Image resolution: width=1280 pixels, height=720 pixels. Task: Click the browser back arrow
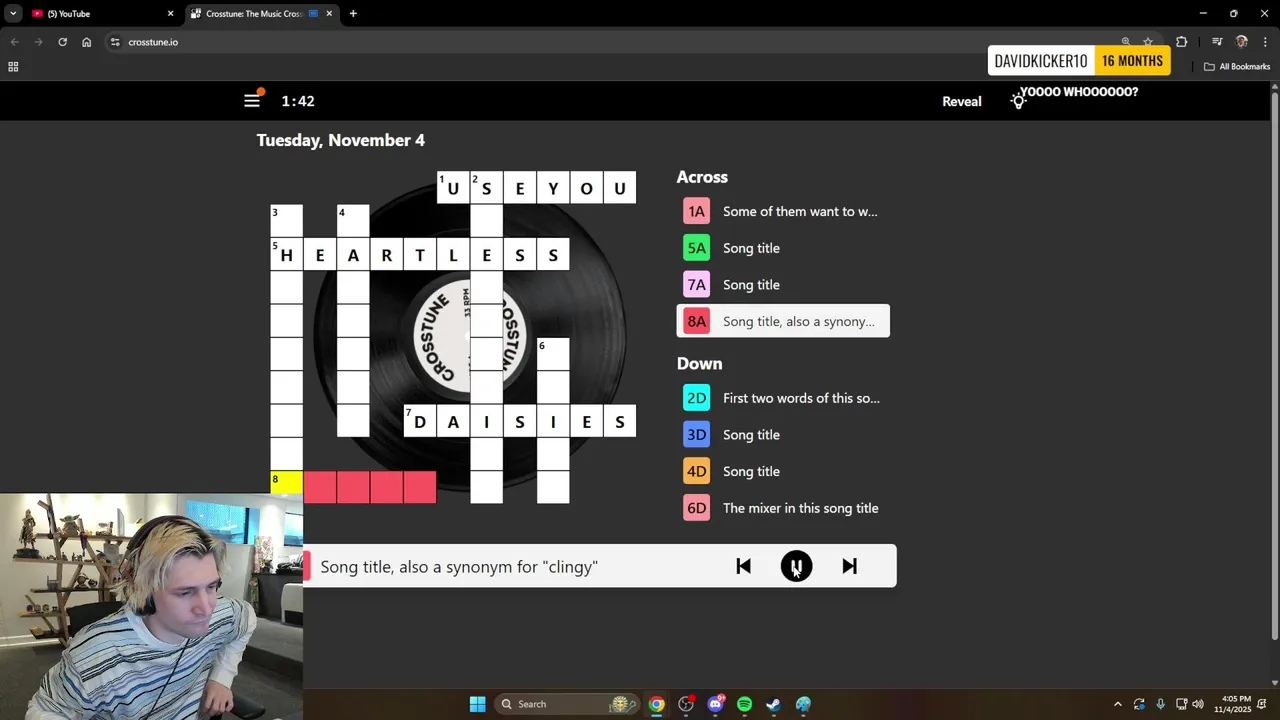tap(14, 42)
